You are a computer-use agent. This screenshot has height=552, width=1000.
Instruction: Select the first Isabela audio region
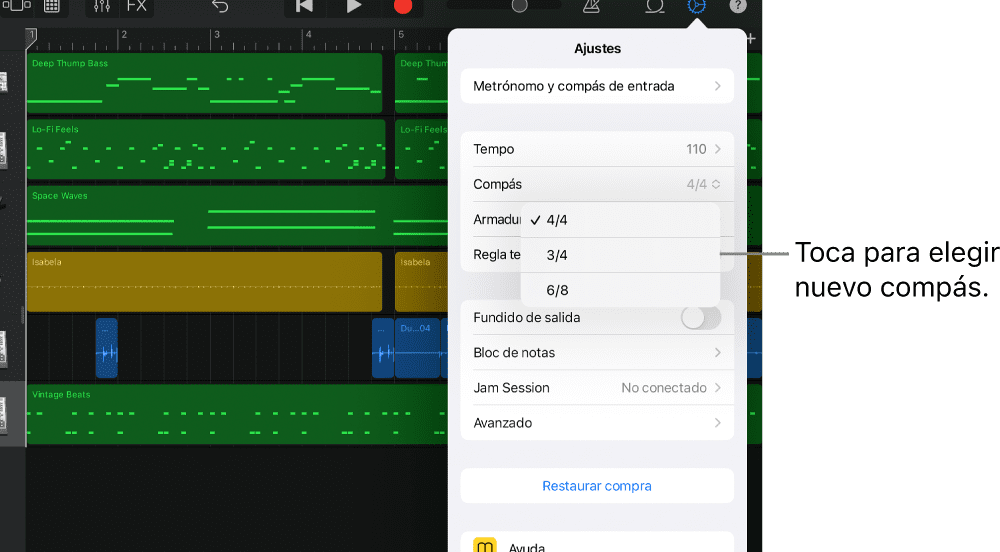(x=204, y=282)
